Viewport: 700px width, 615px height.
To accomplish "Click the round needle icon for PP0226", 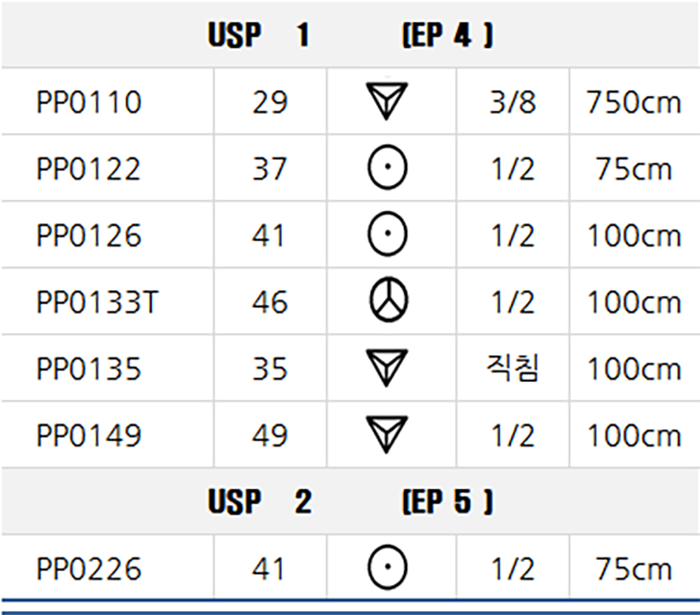I will tap(388, 567).
